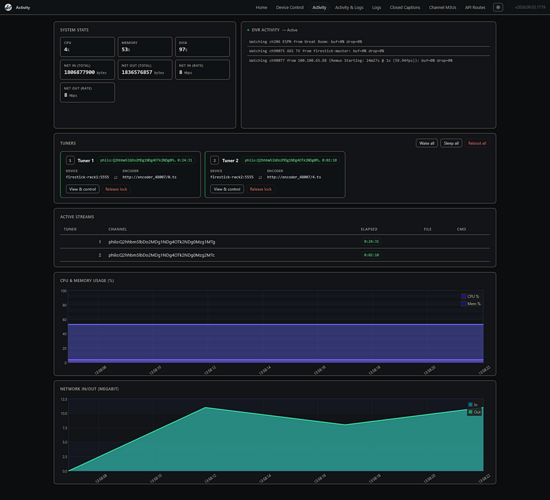Click the Channel column header
This screenshot has height=500, width=550.
point(118,229)
